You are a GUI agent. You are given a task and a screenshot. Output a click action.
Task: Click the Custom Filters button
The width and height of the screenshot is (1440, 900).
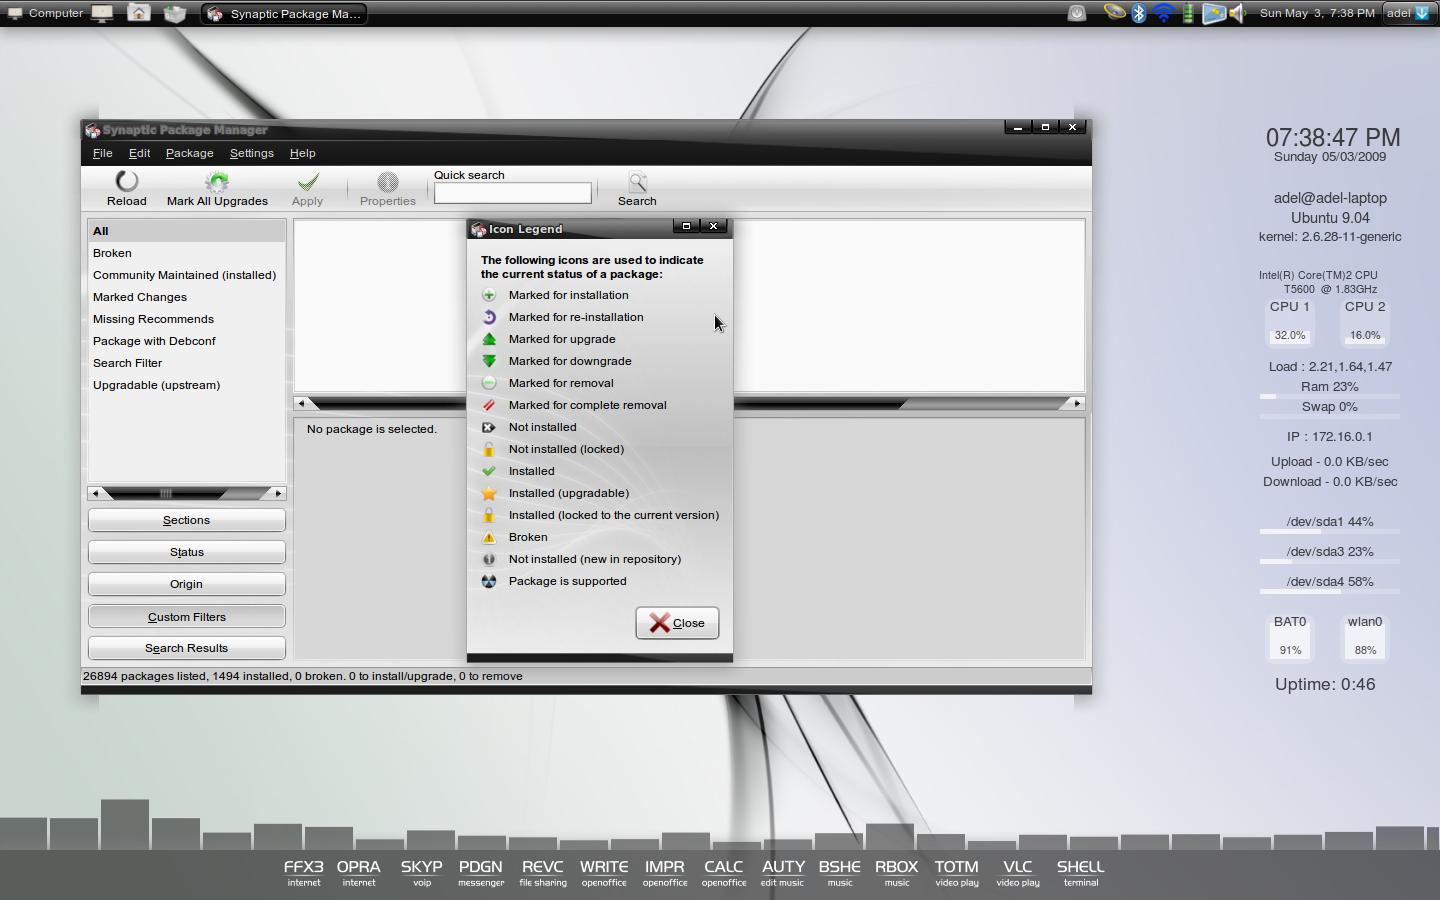tap(186, 617)
